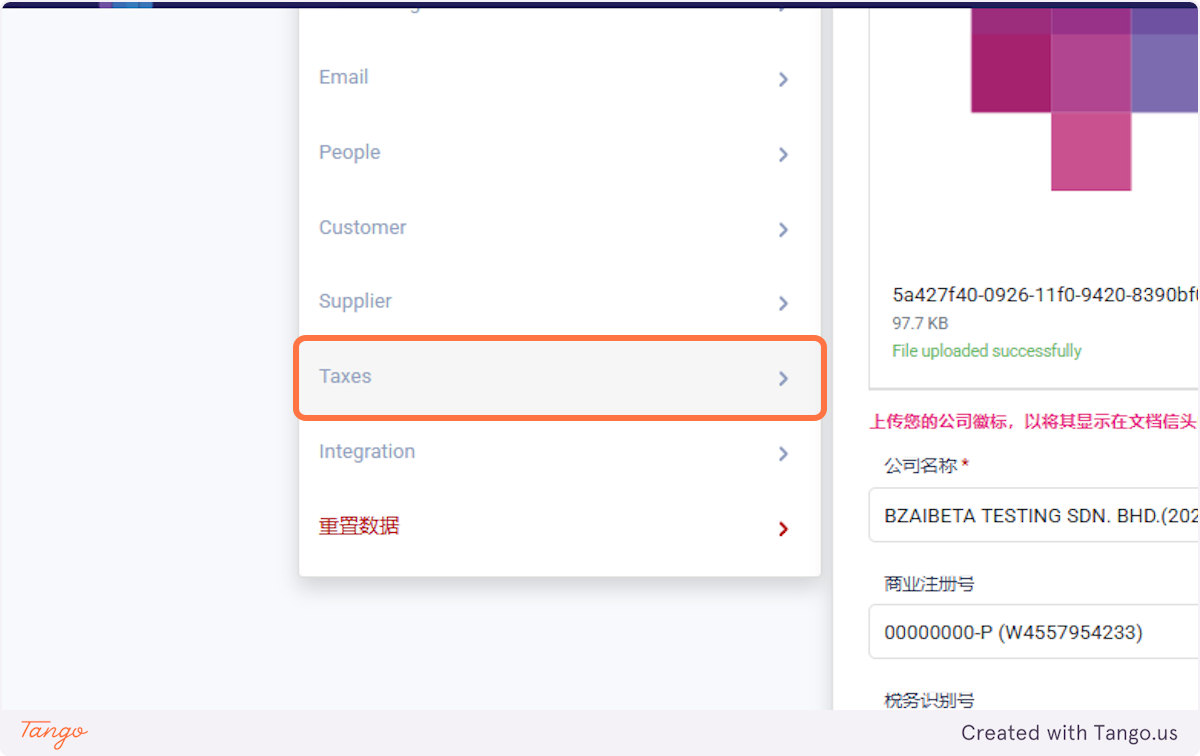The image size is (1200, 756).
Task: Expand the chevron next to Taxes
Action: [x=783, y=378]
